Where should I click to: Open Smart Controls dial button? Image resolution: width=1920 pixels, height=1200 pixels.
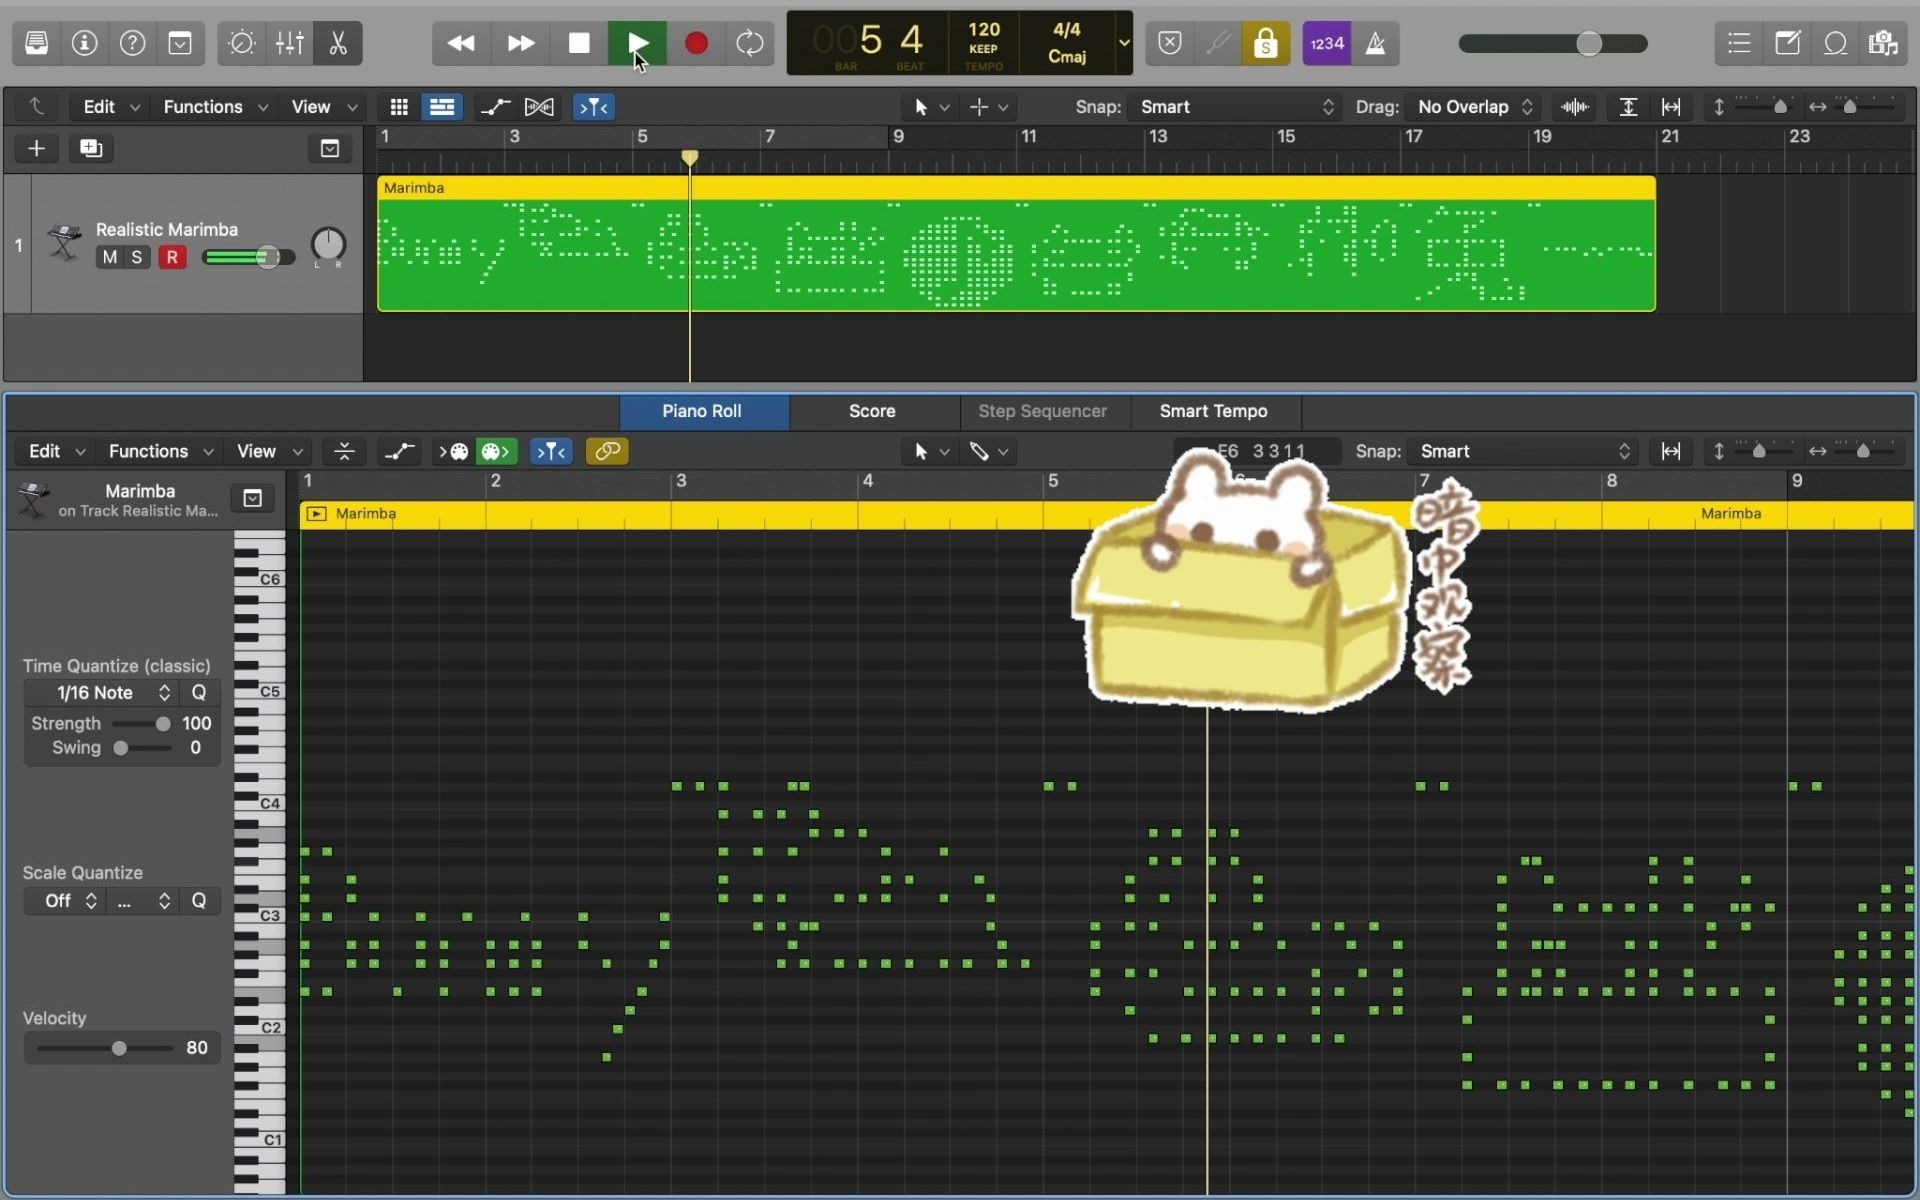(242, 43)
